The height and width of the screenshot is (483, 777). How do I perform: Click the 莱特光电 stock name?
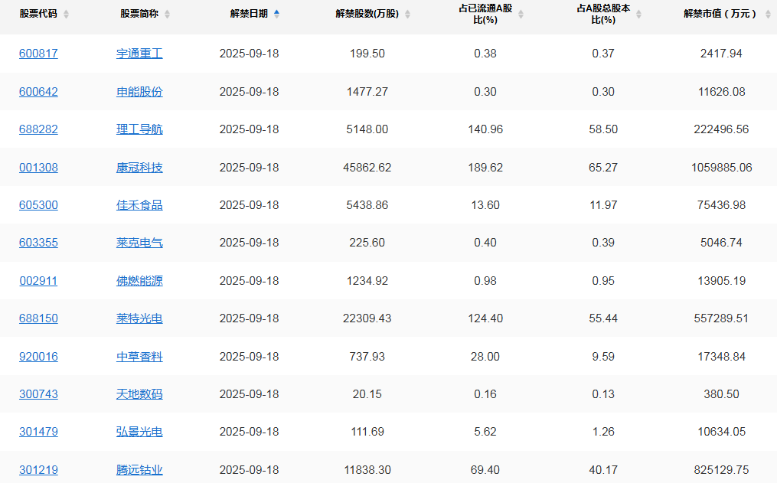click(139, 318)
